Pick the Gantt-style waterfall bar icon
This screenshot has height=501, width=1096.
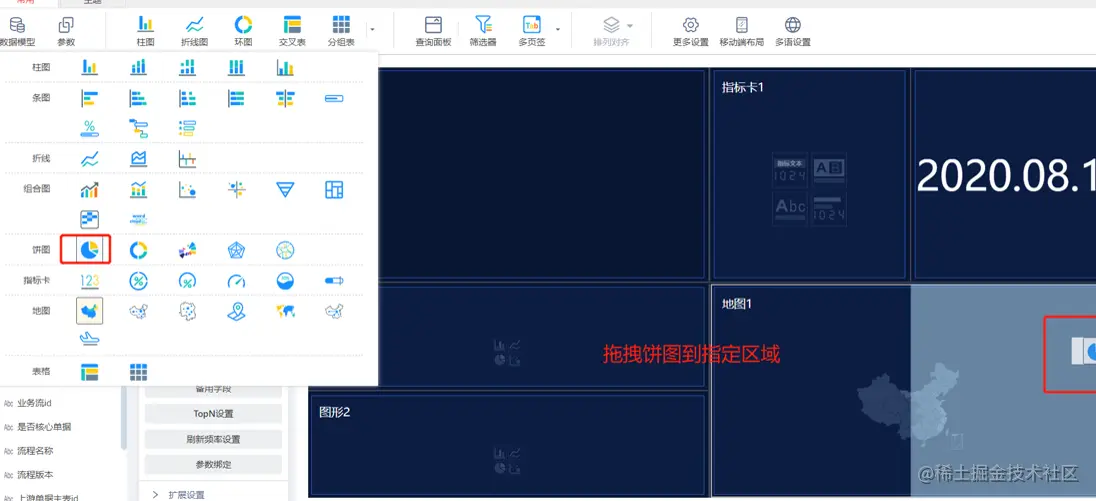coord(138,128)
